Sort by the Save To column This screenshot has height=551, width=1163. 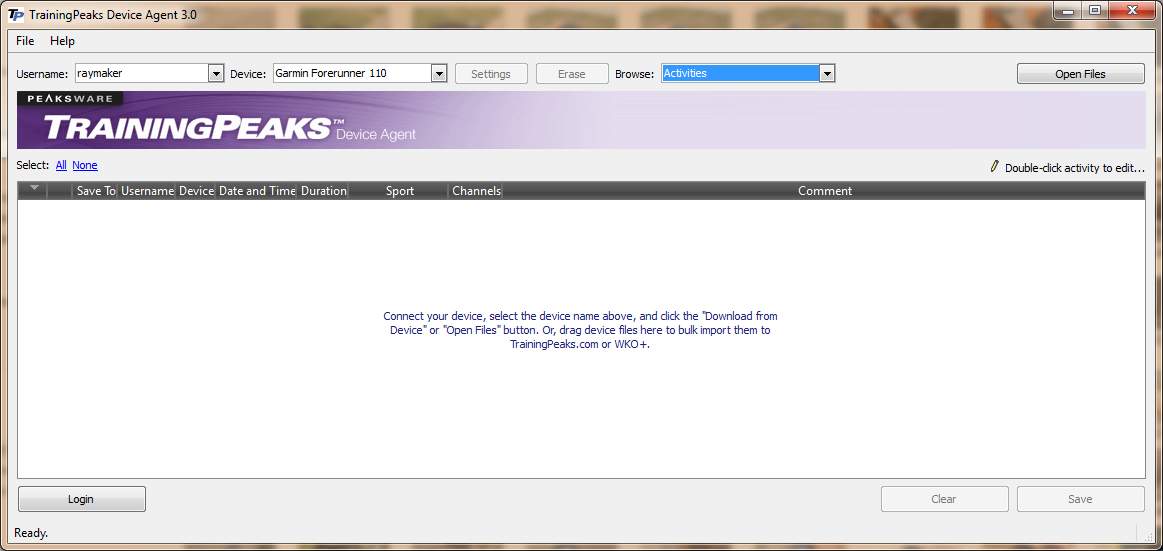tap(96, 191)
